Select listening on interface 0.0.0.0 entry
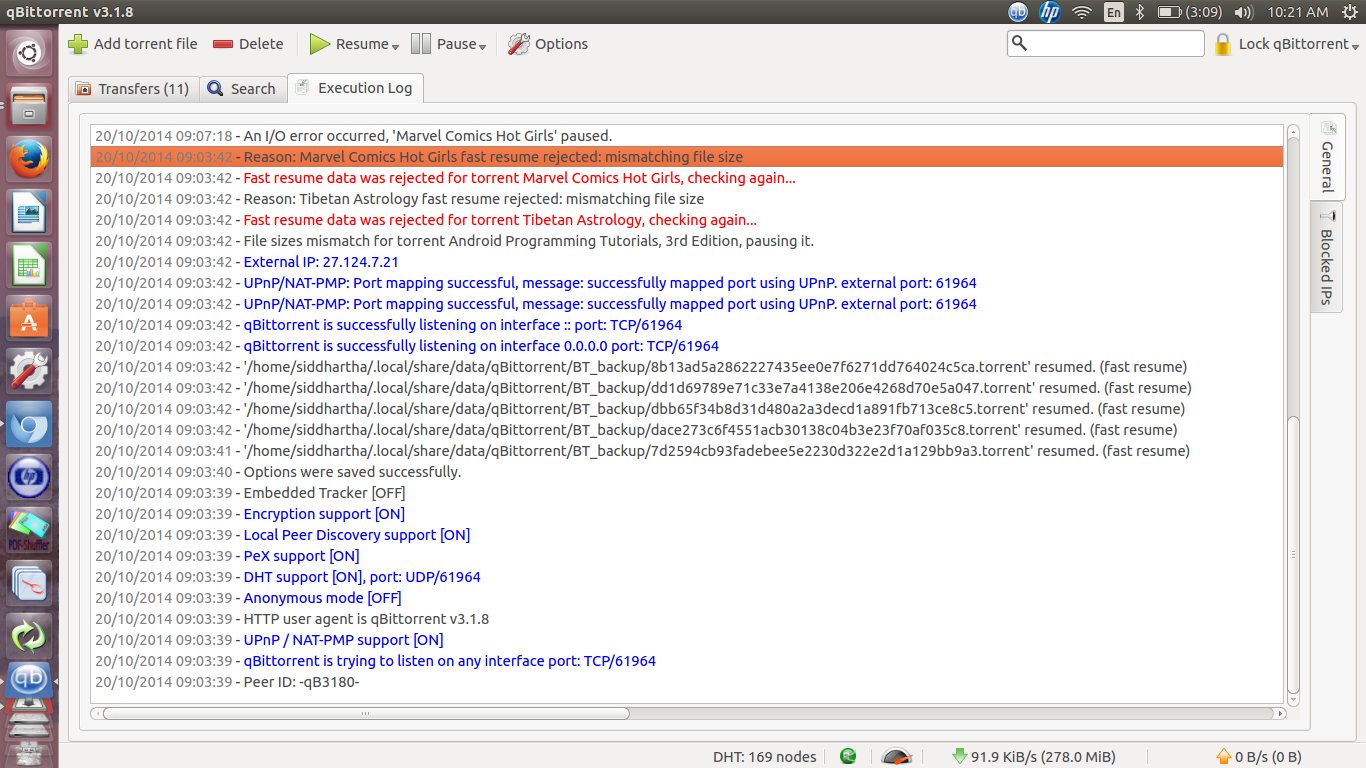1366x768 pixels. (x=687, y=346)
